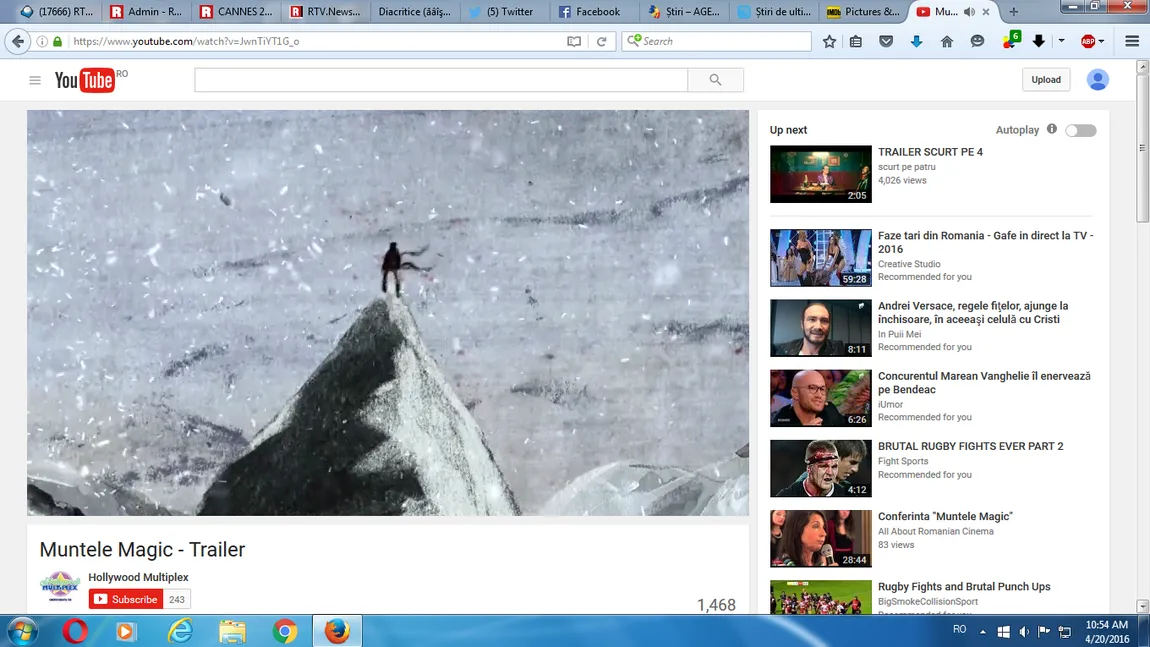This screenshot has width=1150, height=647.
Task: Switch to RTV.News tab
Action: point(326,12)
